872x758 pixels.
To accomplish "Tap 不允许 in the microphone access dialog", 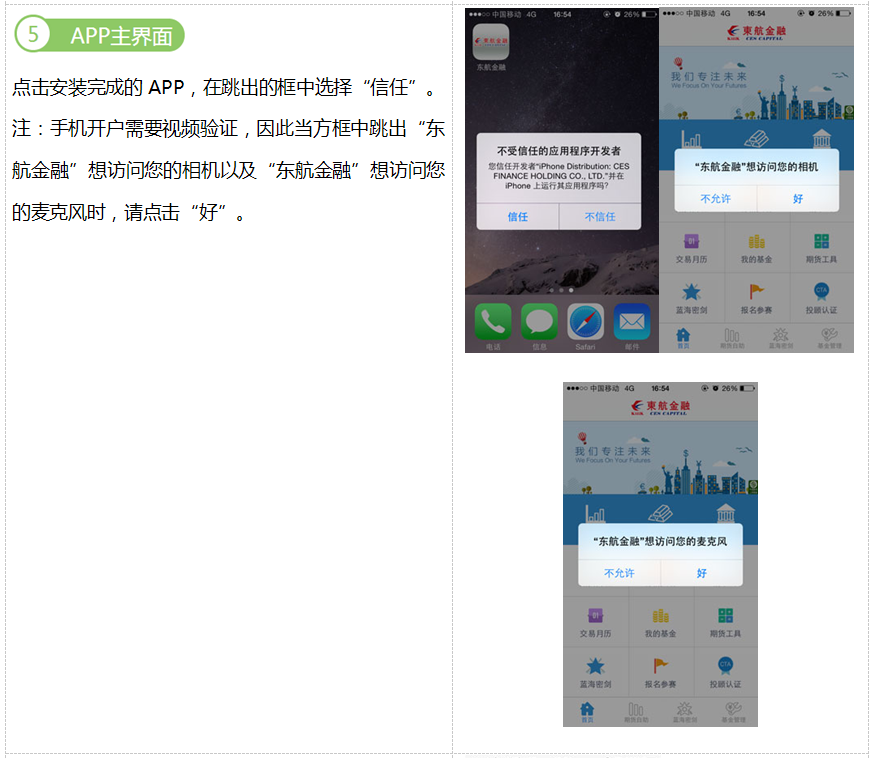I will click(x=619, y=573).
